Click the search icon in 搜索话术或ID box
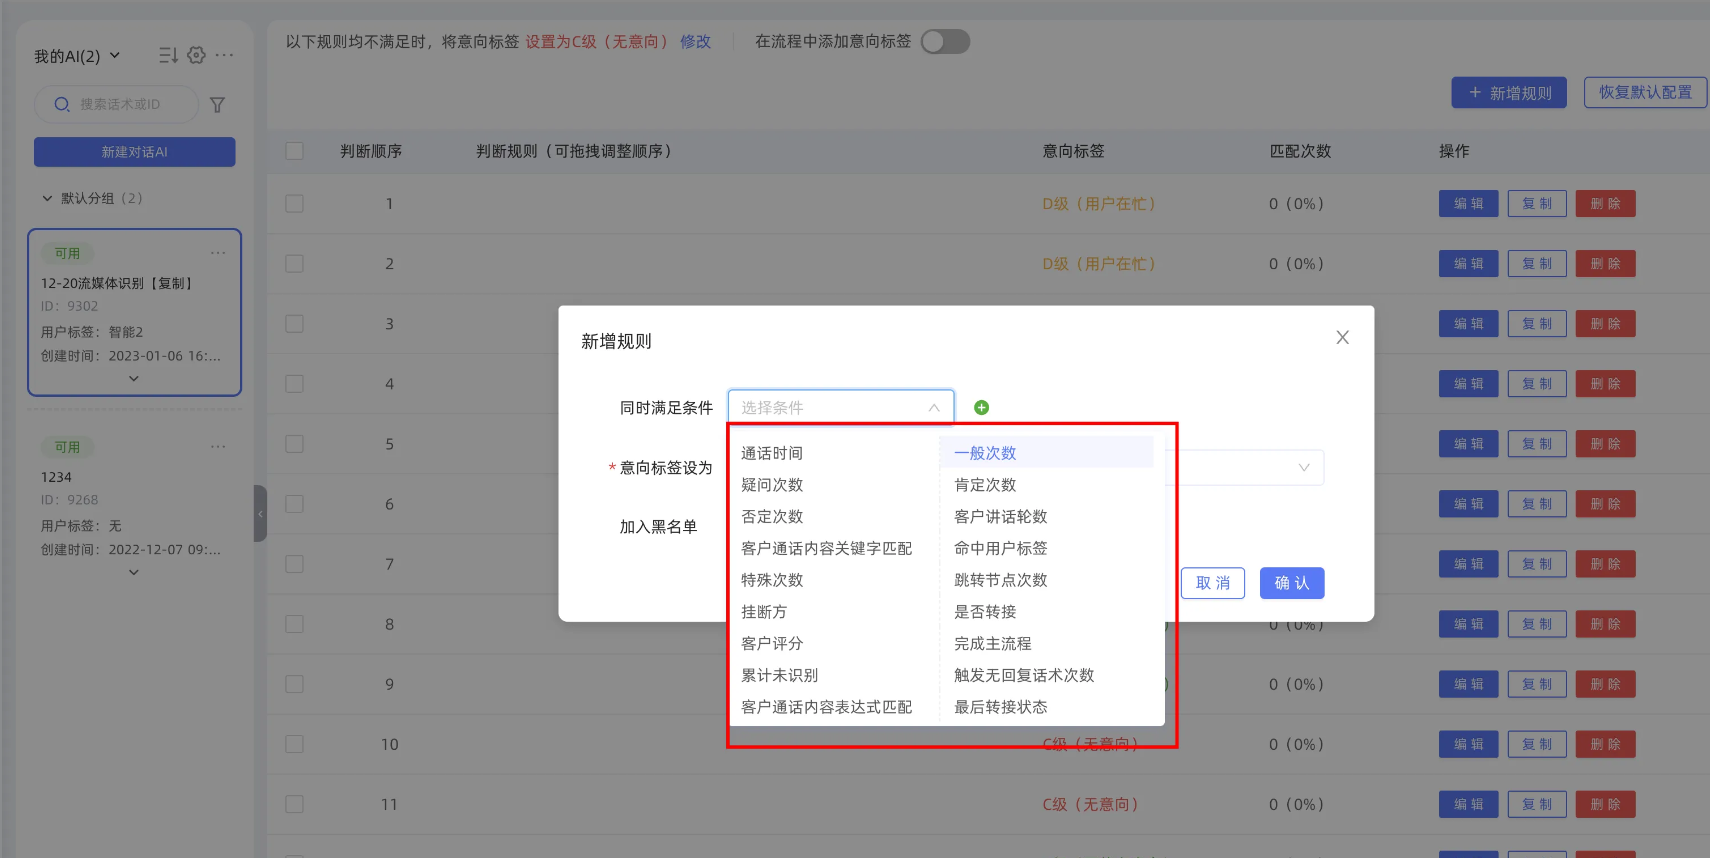 coord(62,104)
